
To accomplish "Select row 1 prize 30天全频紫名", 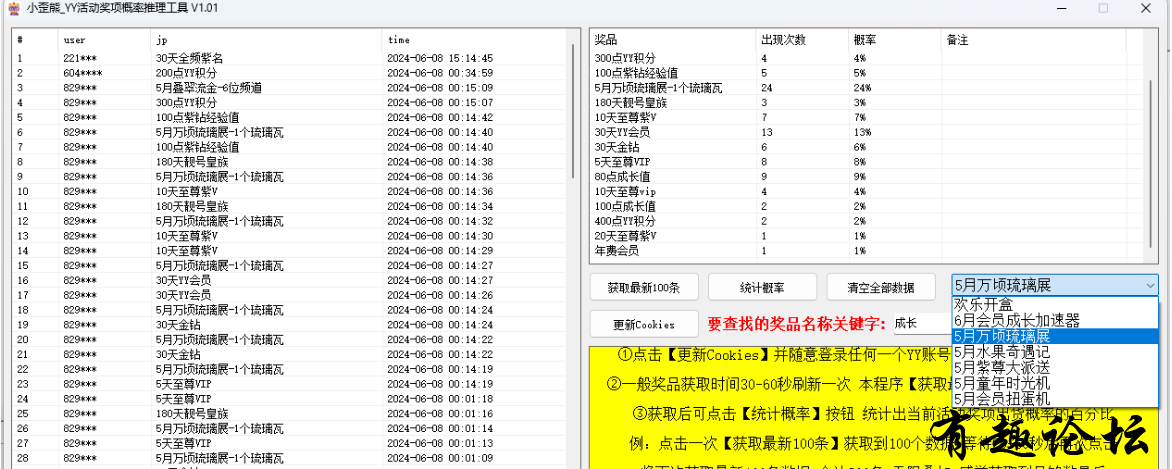I will coord(189,58).
